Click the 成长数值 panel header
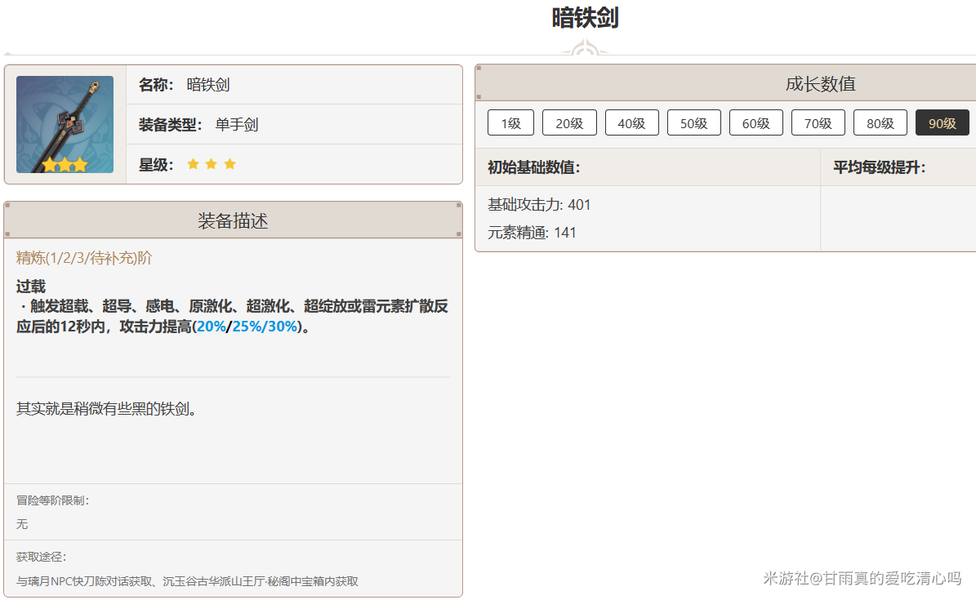Screen dimensions: 976x600 820,84
